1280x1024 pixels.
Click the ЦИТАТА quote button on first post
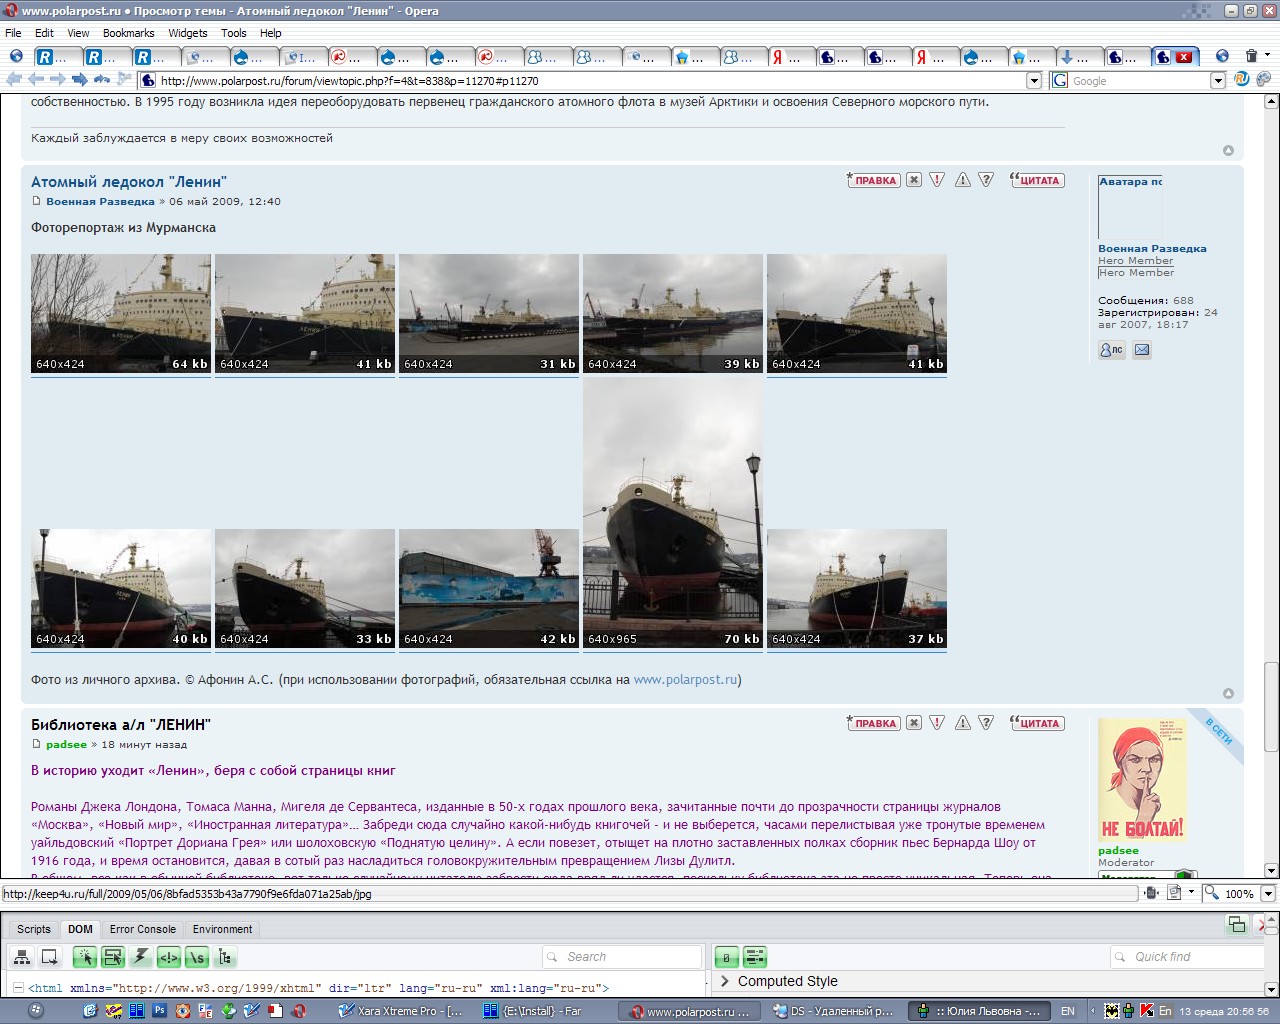coord(1037,180)
